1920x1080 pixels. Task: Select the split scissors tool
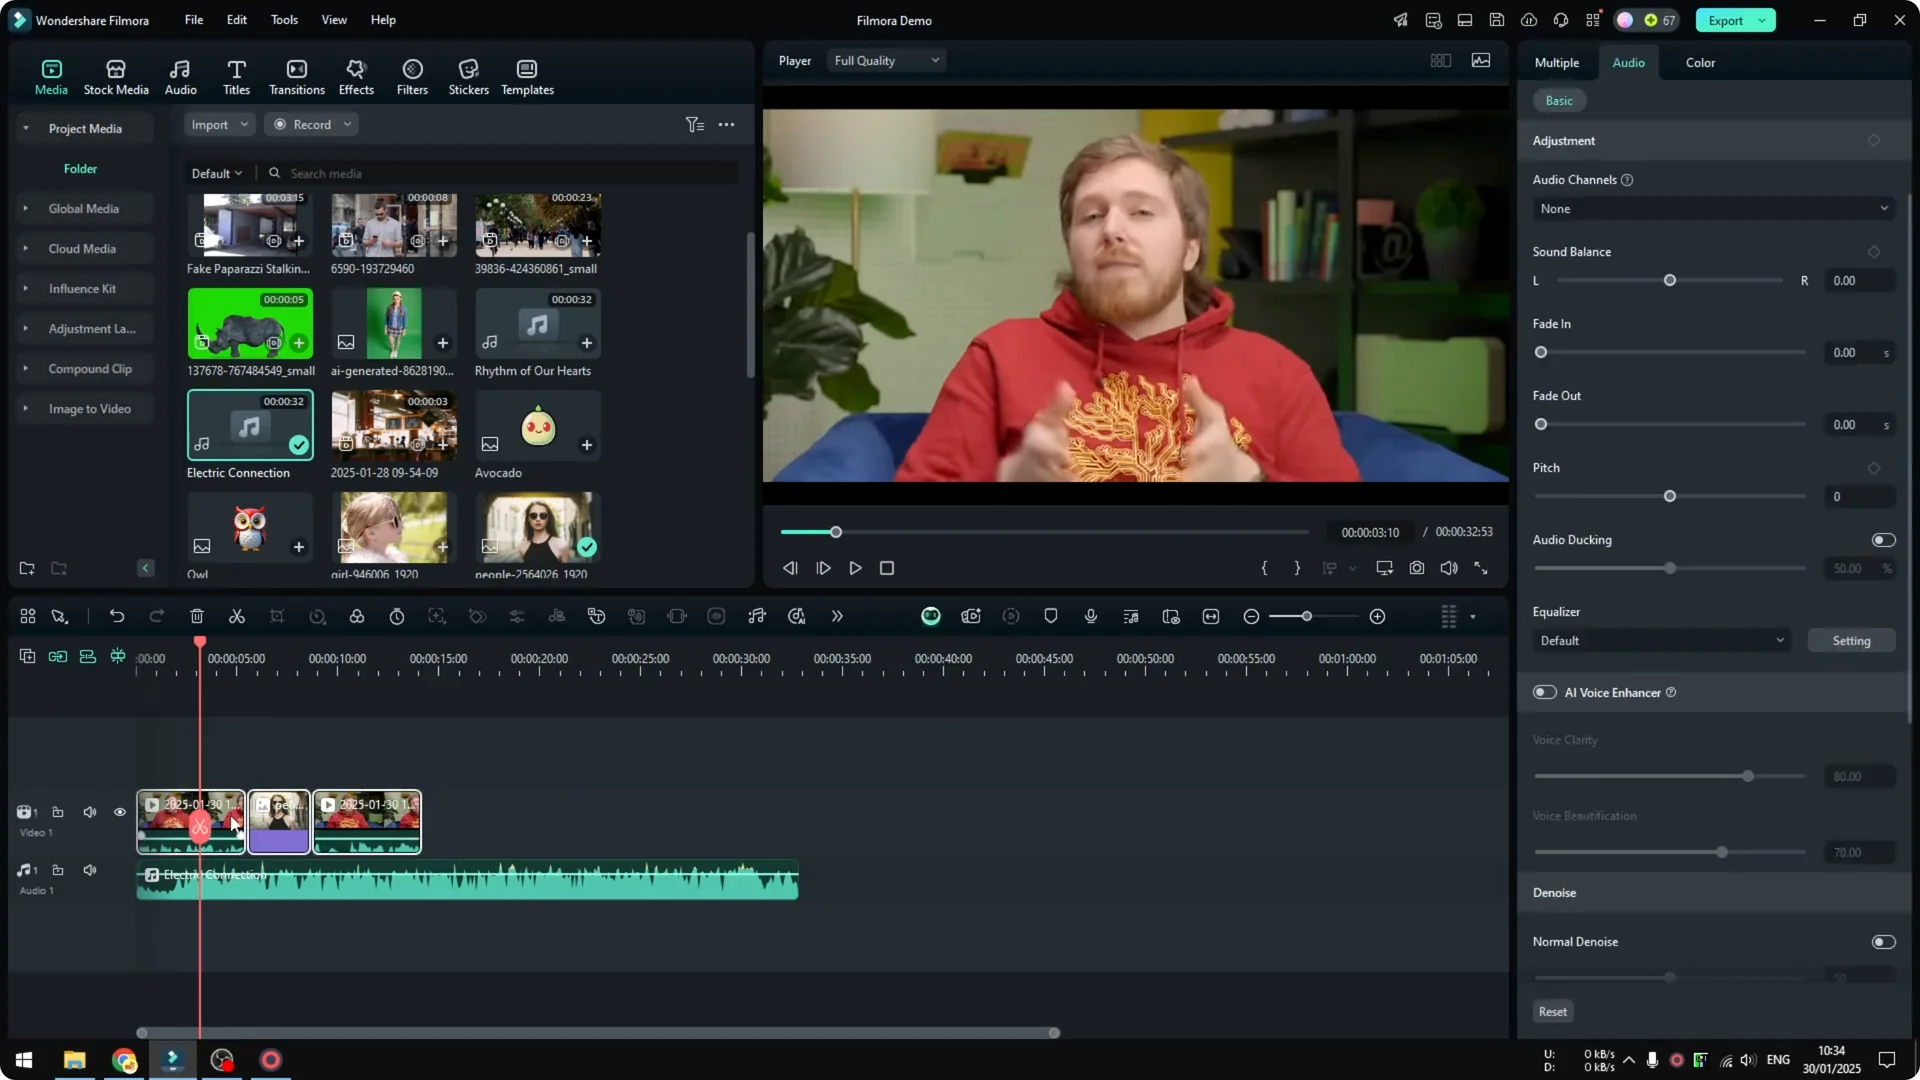[237, 616]
